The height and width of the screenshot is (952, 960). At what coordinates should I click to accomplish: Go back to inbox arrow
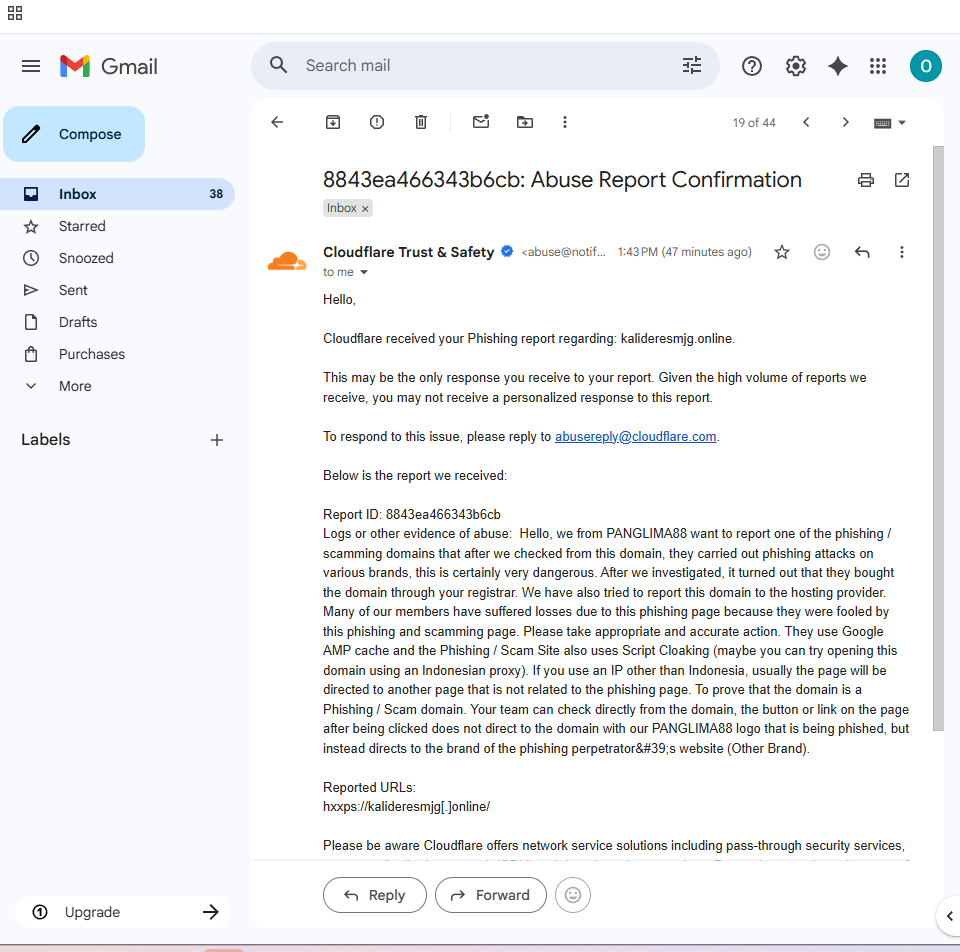coord(277,122)
